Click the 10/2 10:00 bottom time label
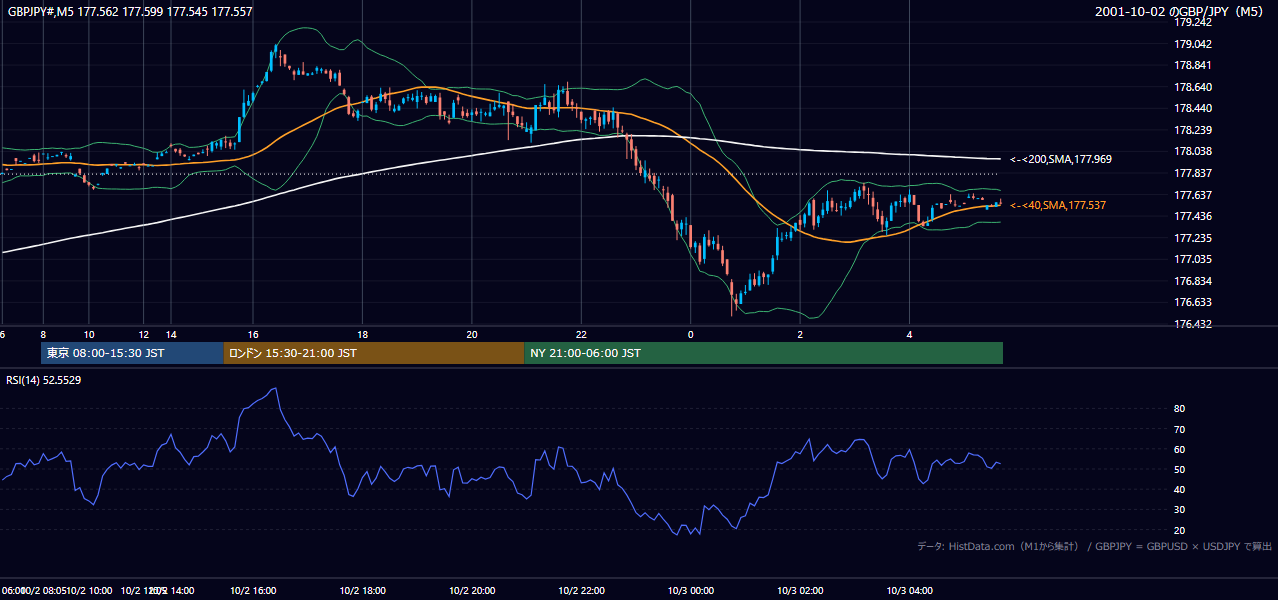 (90, 591)
